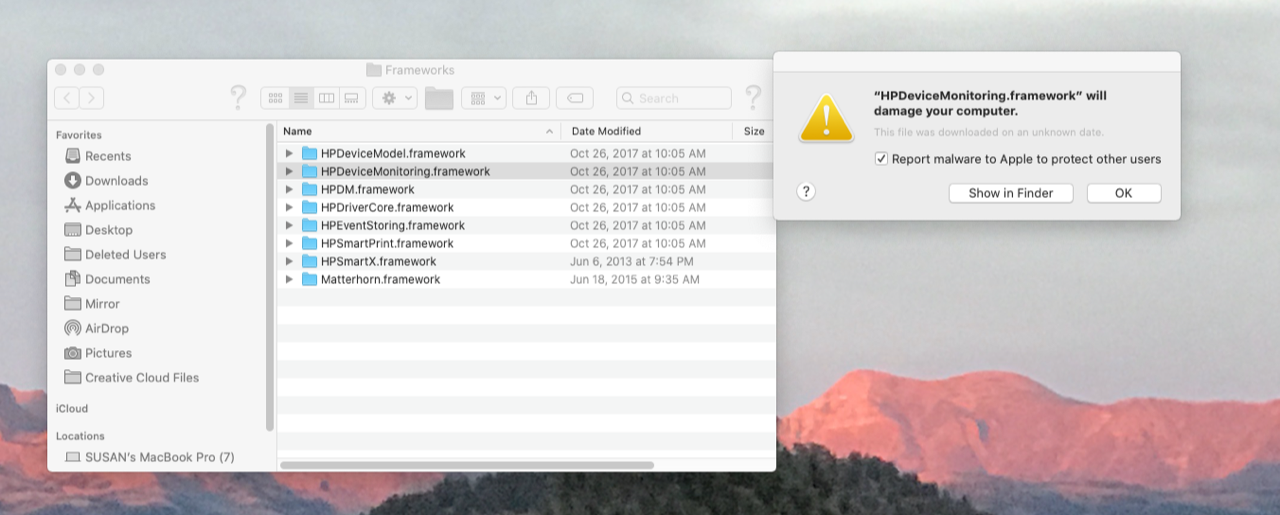The width and height of the screenshot is (1280, 515).
Task: Switch Finder to column view
Action: (326, 98)
